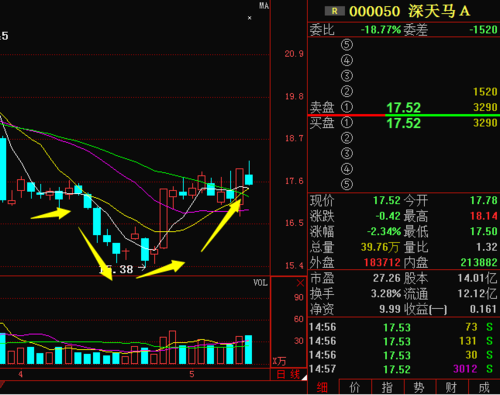500x395 pixels.
Task: Click the X万 volume unit label
Action: (279, 361)
